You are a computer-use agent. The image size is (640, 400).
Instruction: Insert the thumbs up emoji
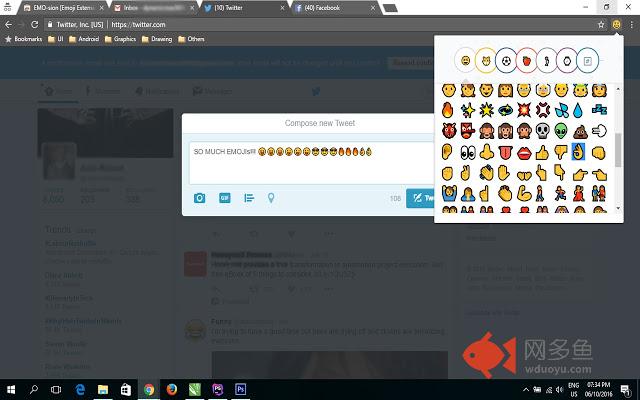[x=542, y=152]
